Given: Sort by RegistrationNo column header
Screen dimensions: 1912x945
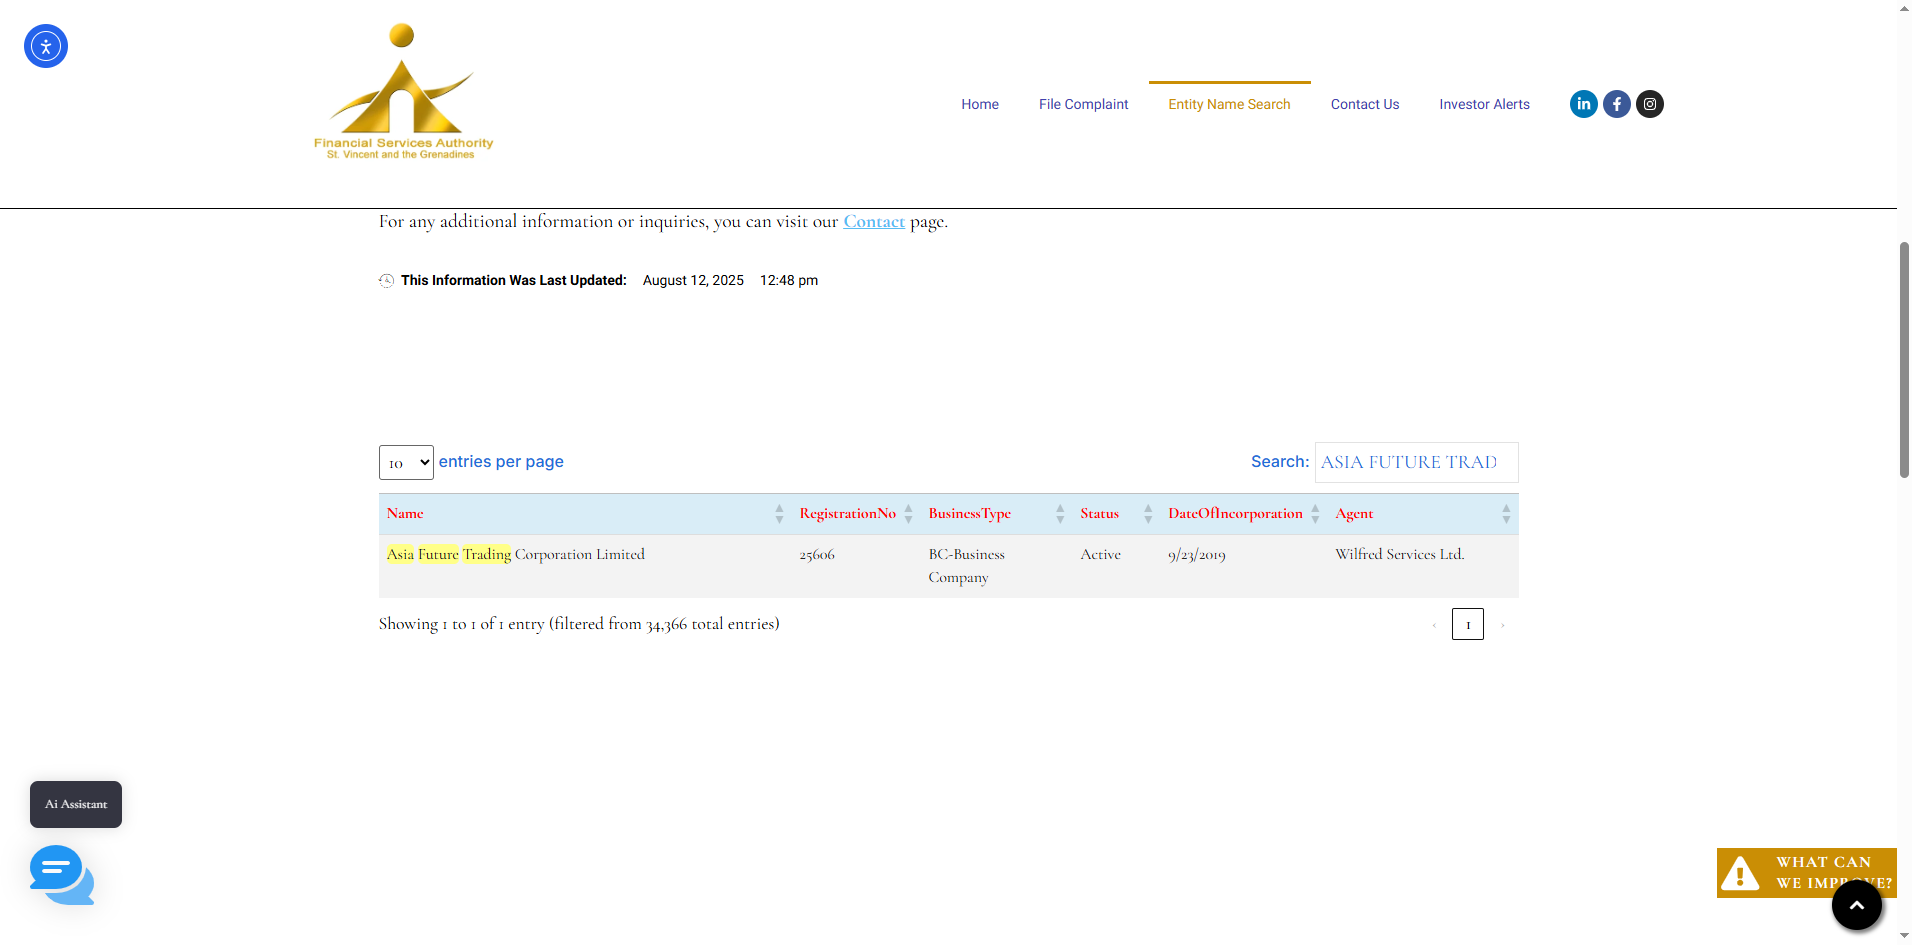Looking at the screenshot, I should [x=847, y=514].
